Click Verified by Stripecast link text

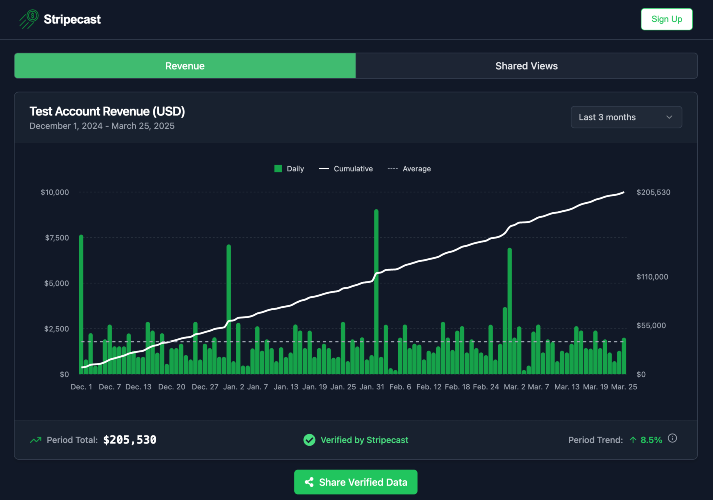pyautogui.click(x=364, y=440)
